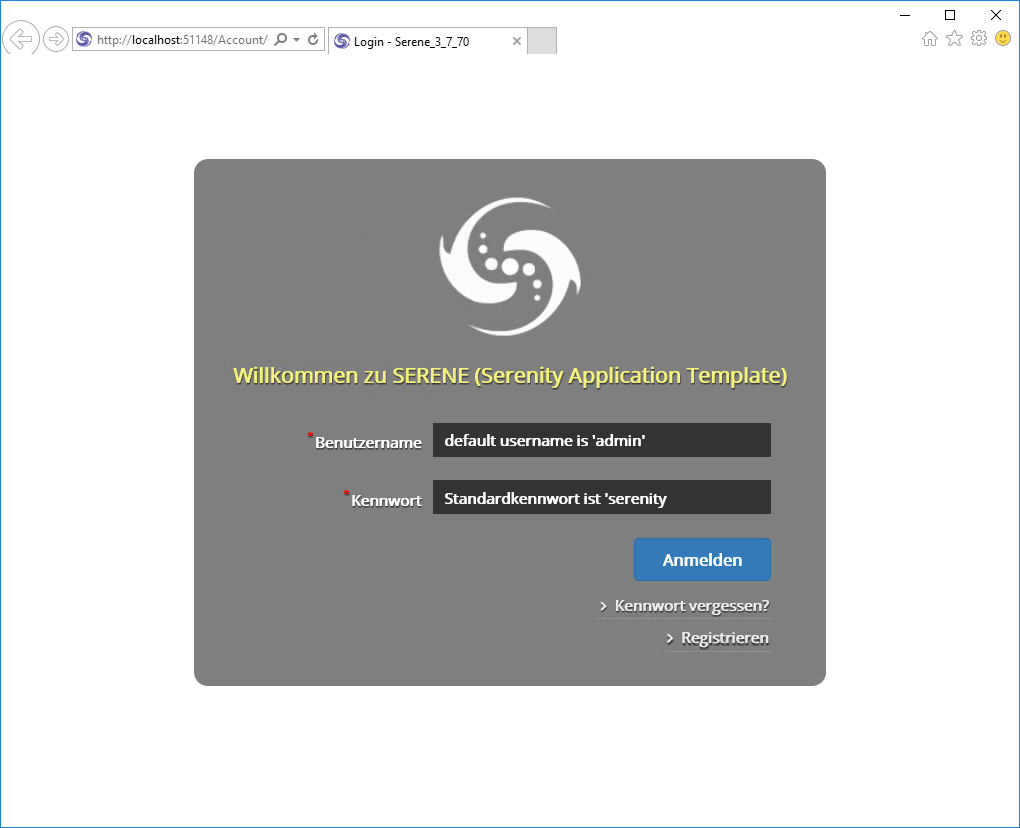Click the Willkommen zu SERENE heading
This screenshot has width=1020, height=828.
click(x=510, y=375)
